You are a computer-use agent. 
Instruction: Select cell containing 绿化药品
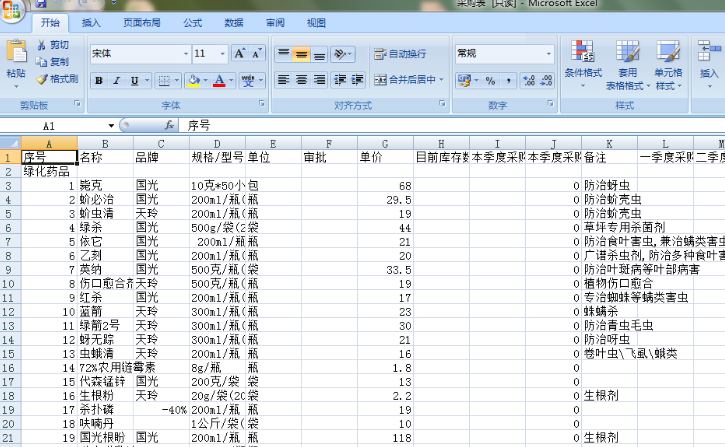coord(49,171)
